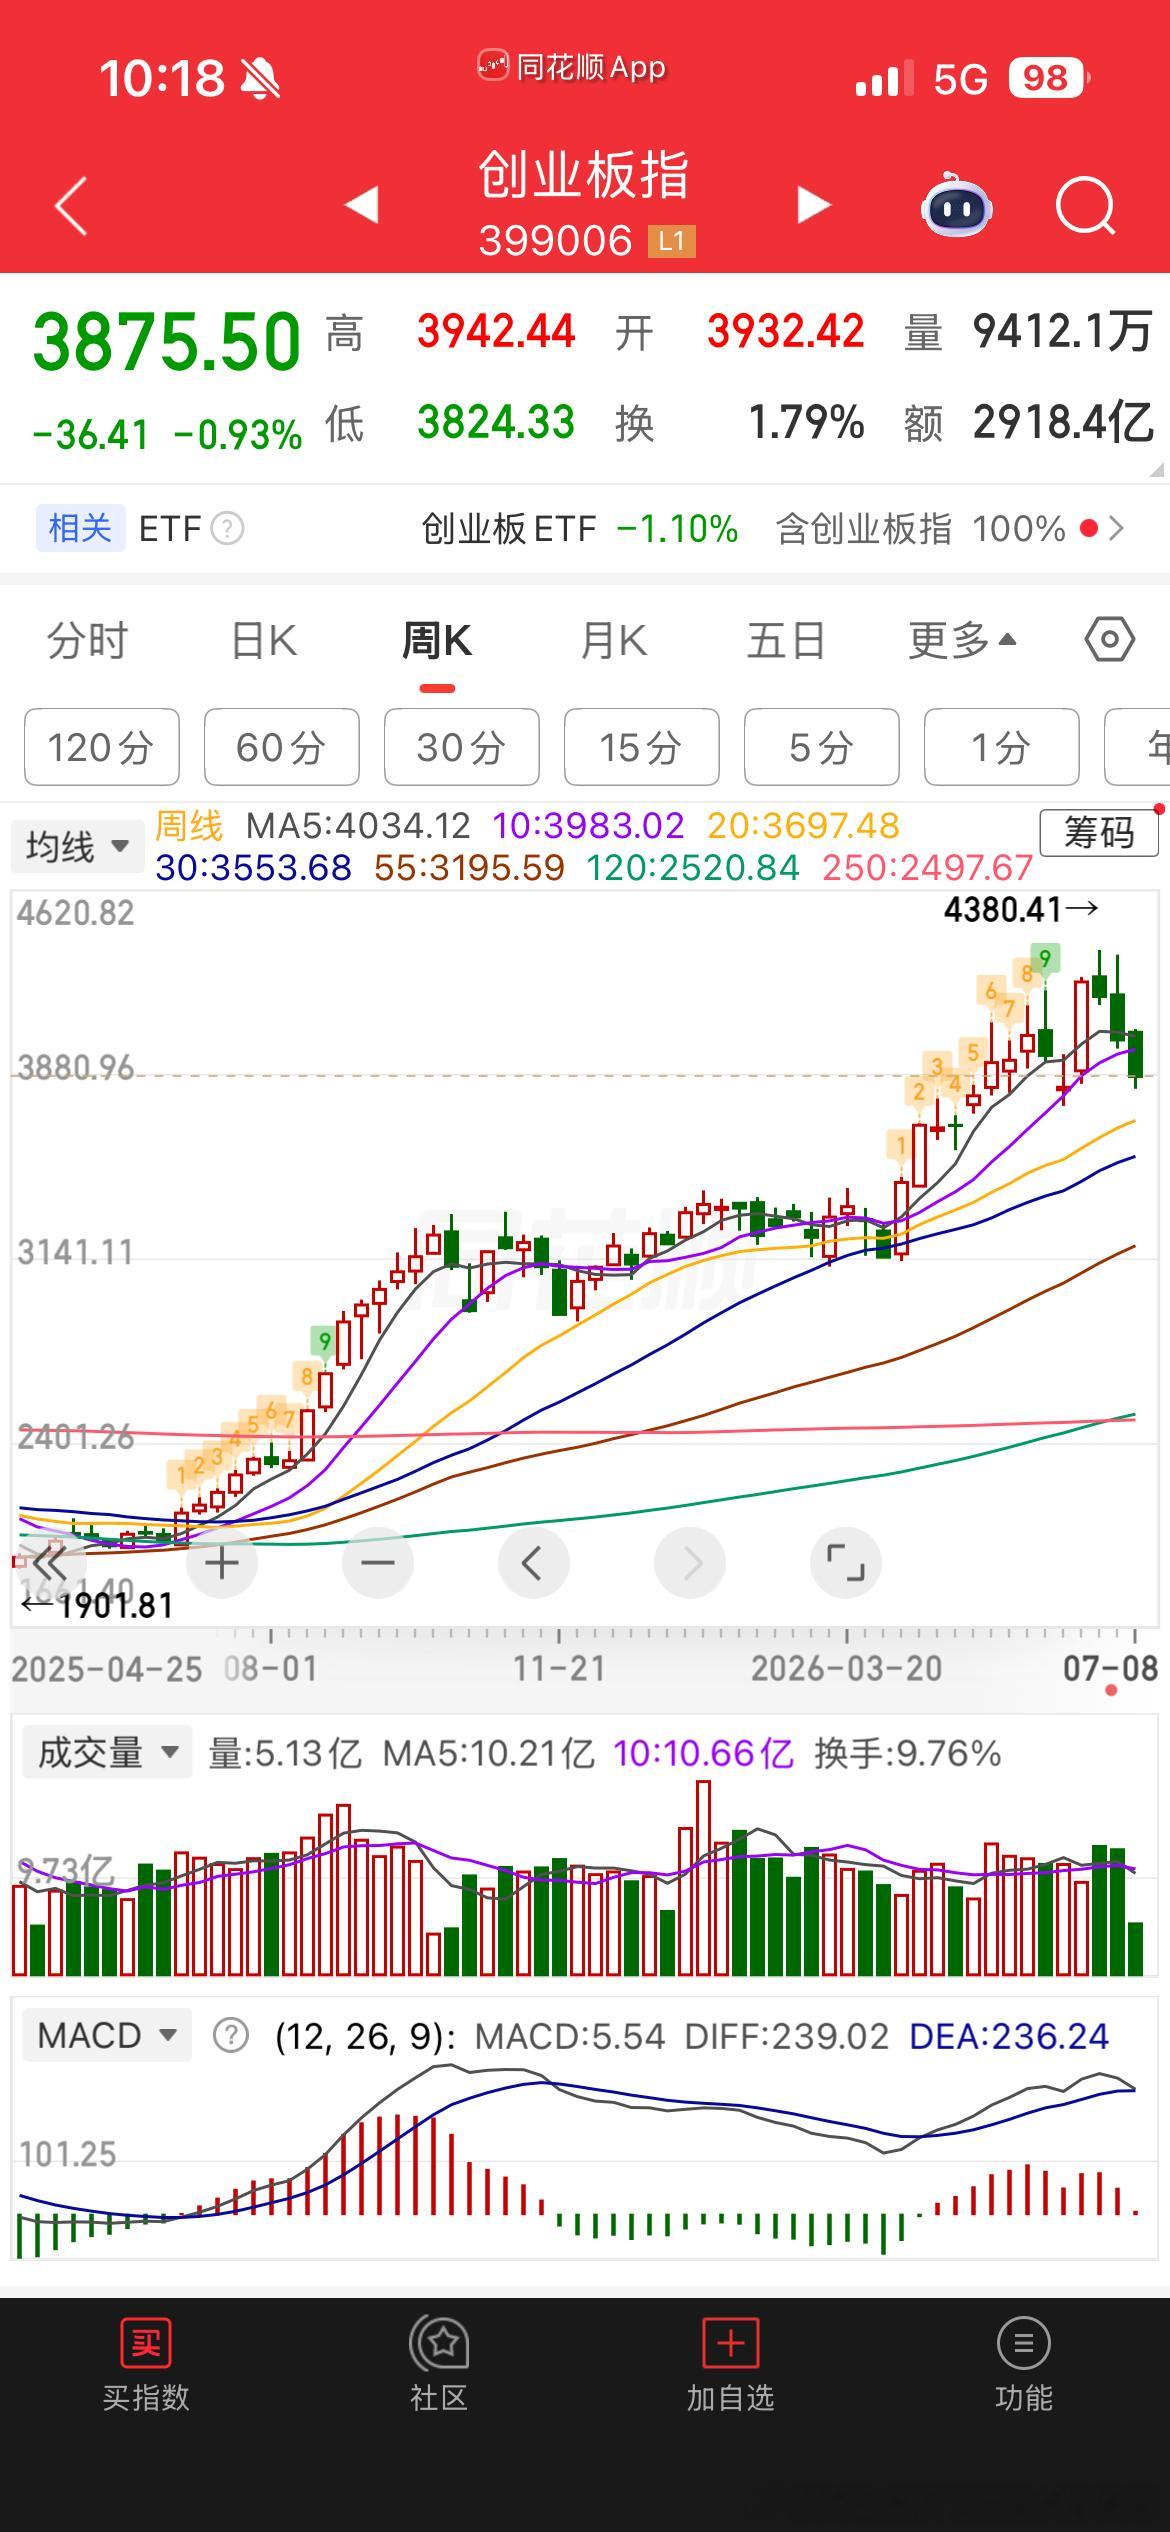The width and height of the screenshot is (1170, 2532).
Task: Switch to the 分时 tab
Action: [x=88, y=640]
